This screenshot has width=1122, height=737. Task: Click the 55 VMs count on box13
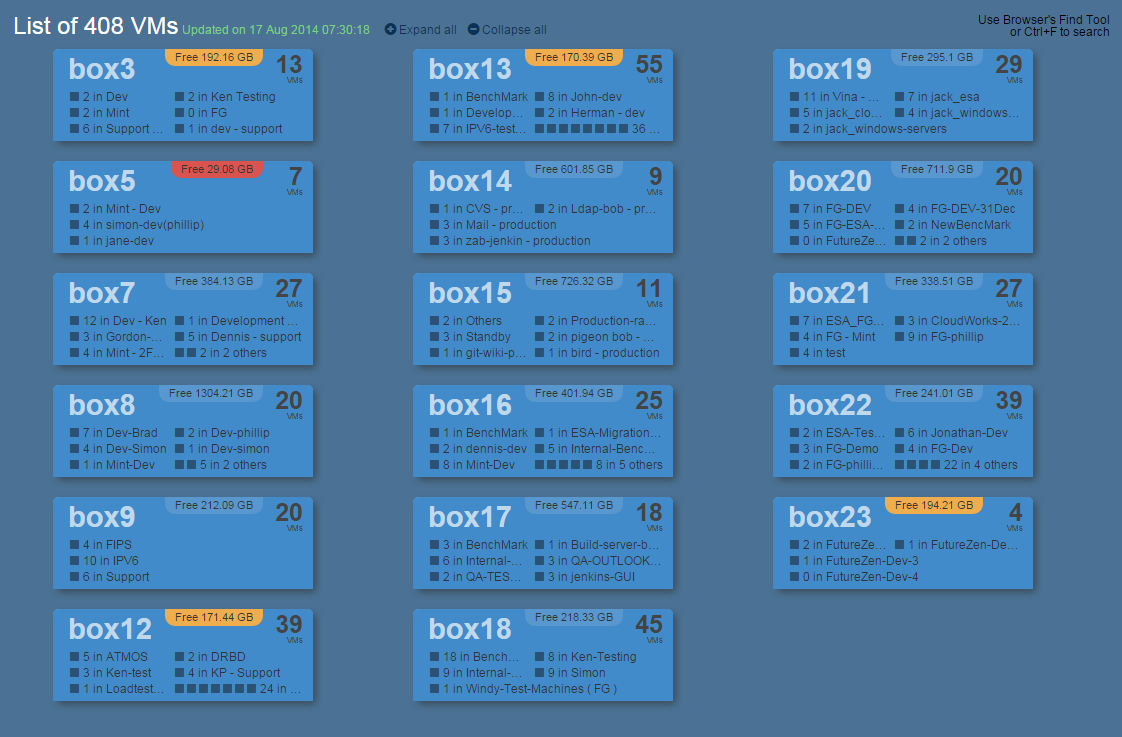point(649,66)
